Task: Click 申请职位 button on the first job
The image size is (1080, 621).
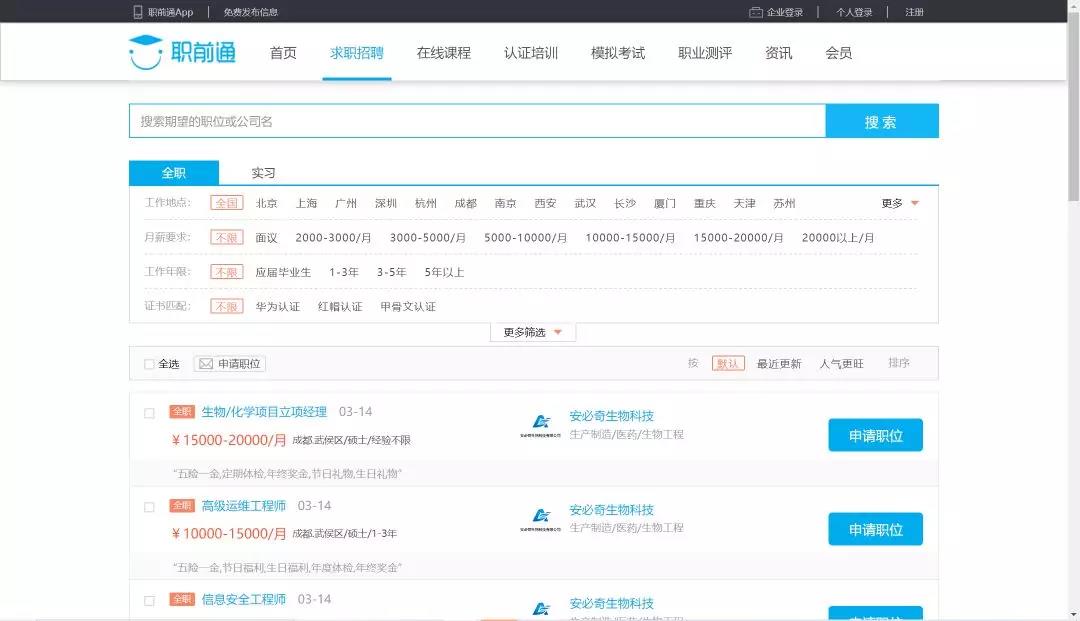Action: click(875, 435)
